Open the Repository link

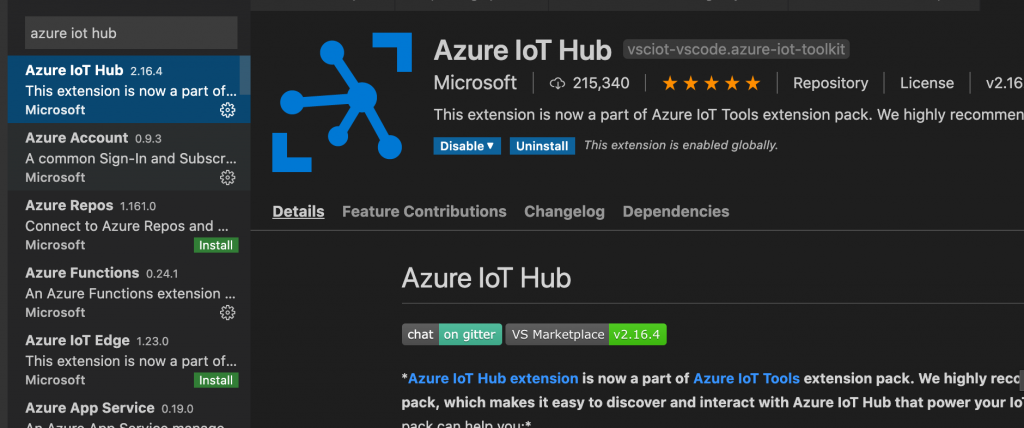tap(831, 83)
